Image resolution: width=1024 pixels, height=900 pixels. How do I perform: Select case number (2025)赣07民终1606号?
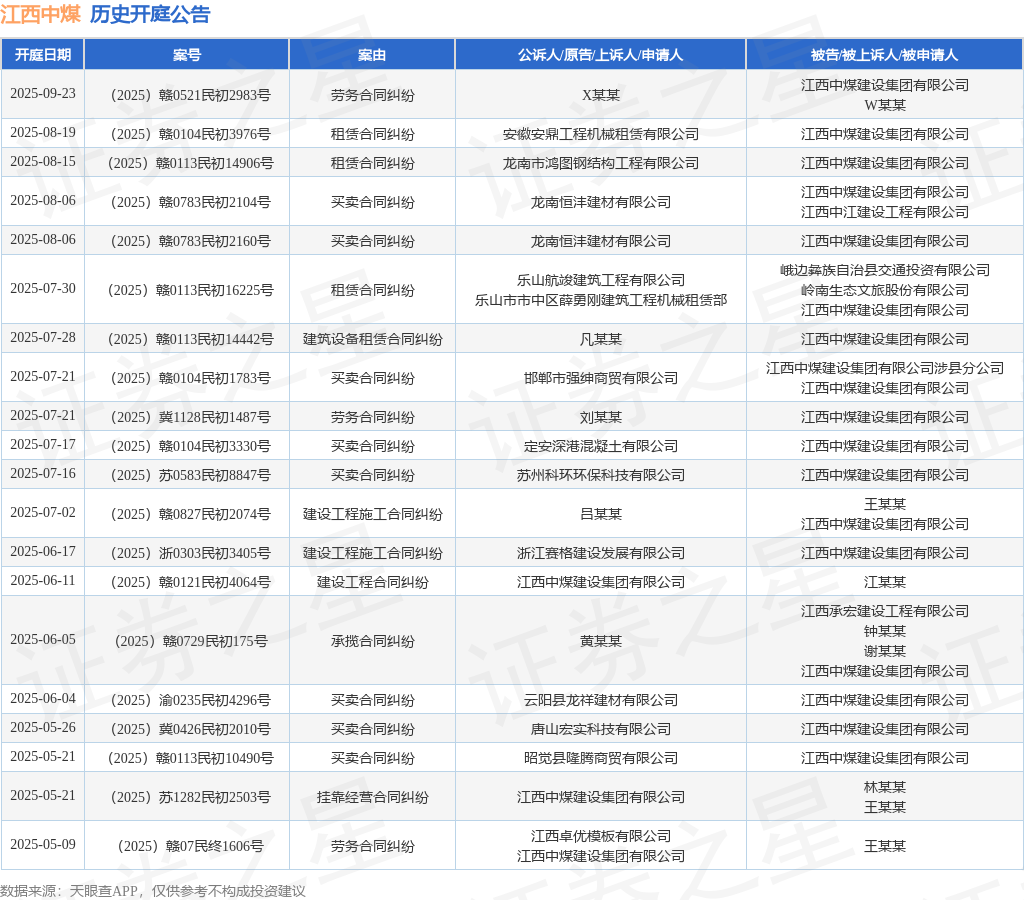(191, 846)
